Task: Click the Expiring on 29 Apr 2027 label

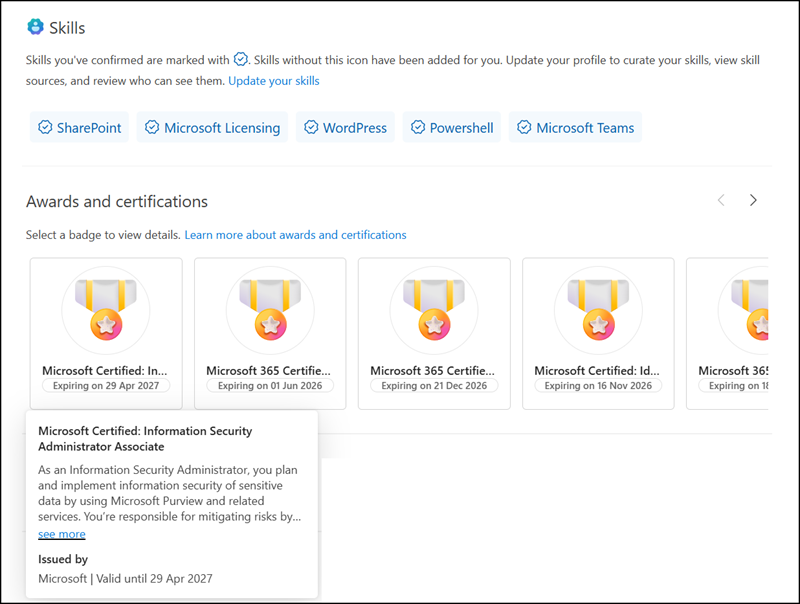Action: point(106,386)
